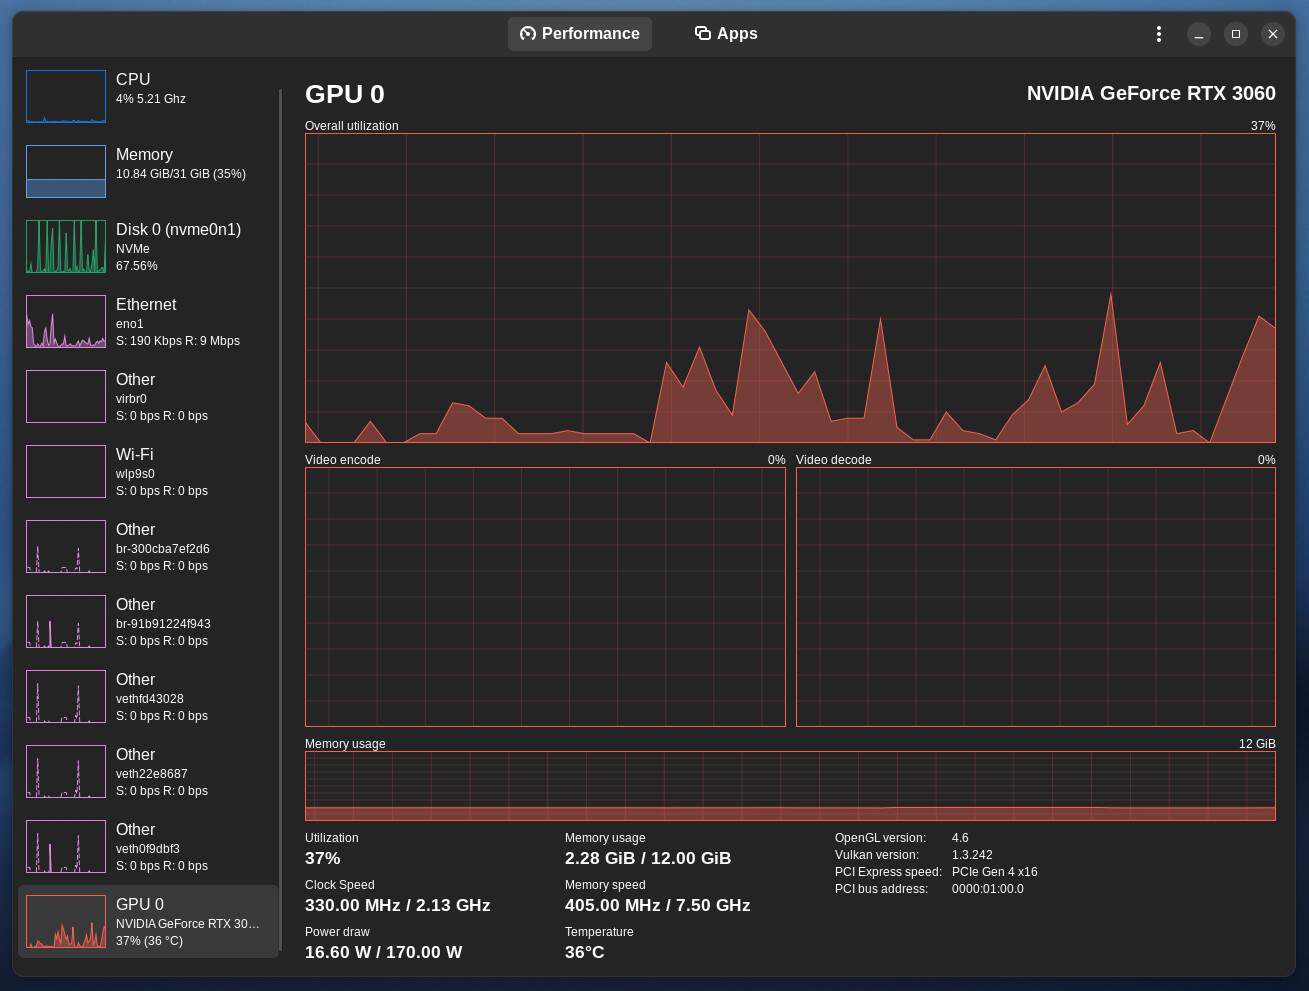
Task: Select the virbr0 network entry
Action: point(65,396)
